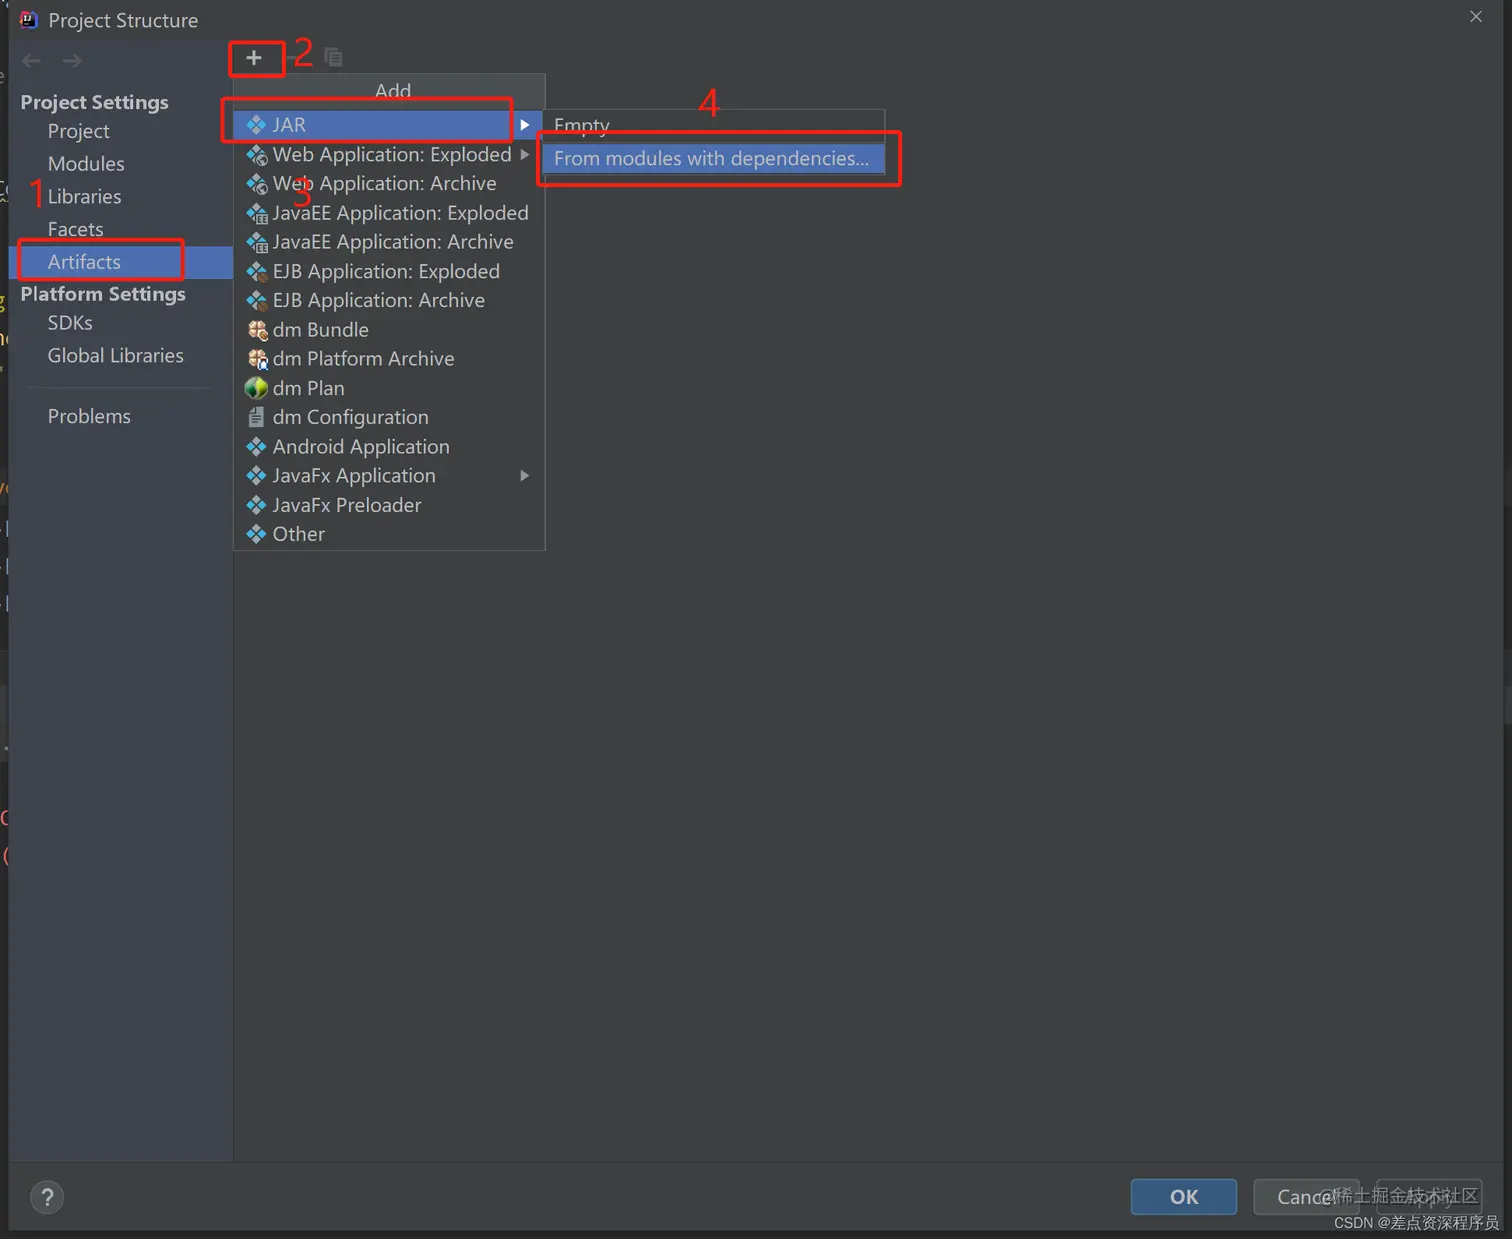Choose From modules with dependencies option
Screen dimensions: 1512x1239
click(714, 159)
